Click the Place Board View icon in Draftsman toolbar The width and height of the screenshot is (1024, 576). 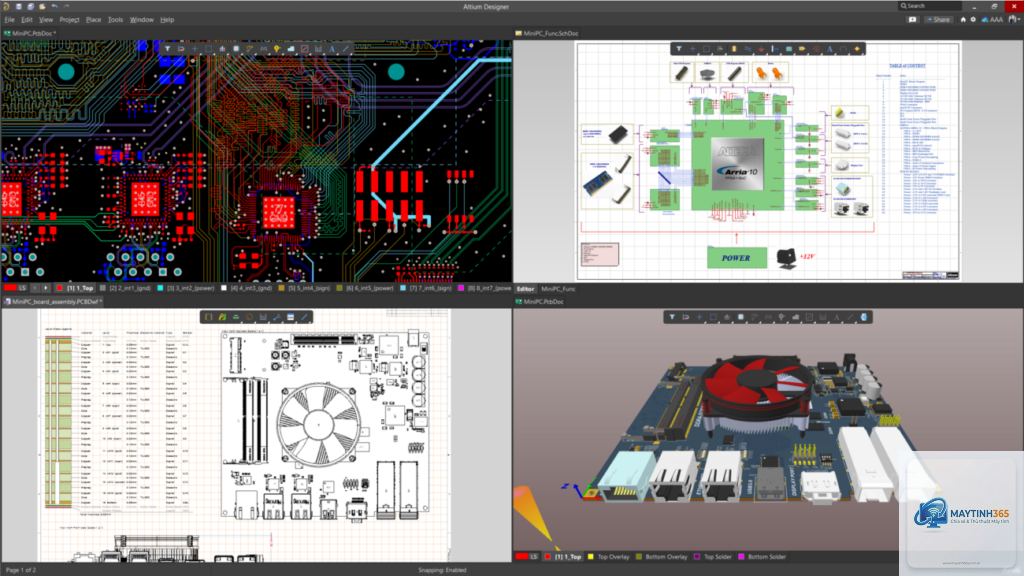208,317
